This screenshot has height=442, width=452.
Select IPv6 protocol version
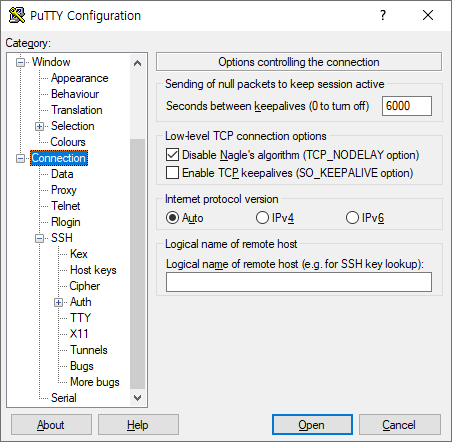coord(352,218)
